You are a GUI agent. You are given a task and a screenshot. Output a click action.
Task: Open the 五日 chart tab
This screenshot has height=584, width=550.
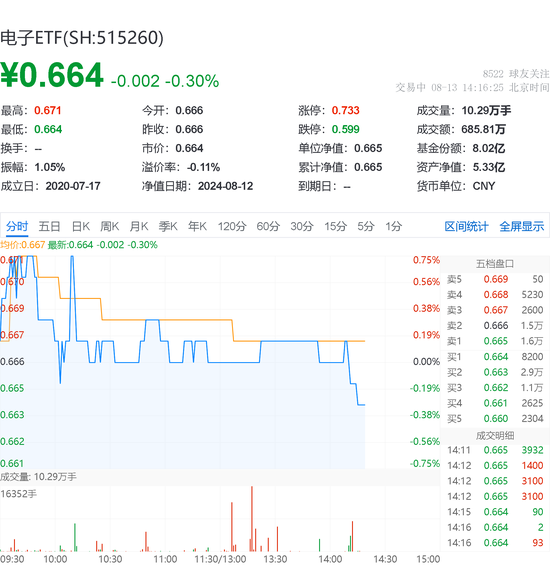[x=50, y=226]
